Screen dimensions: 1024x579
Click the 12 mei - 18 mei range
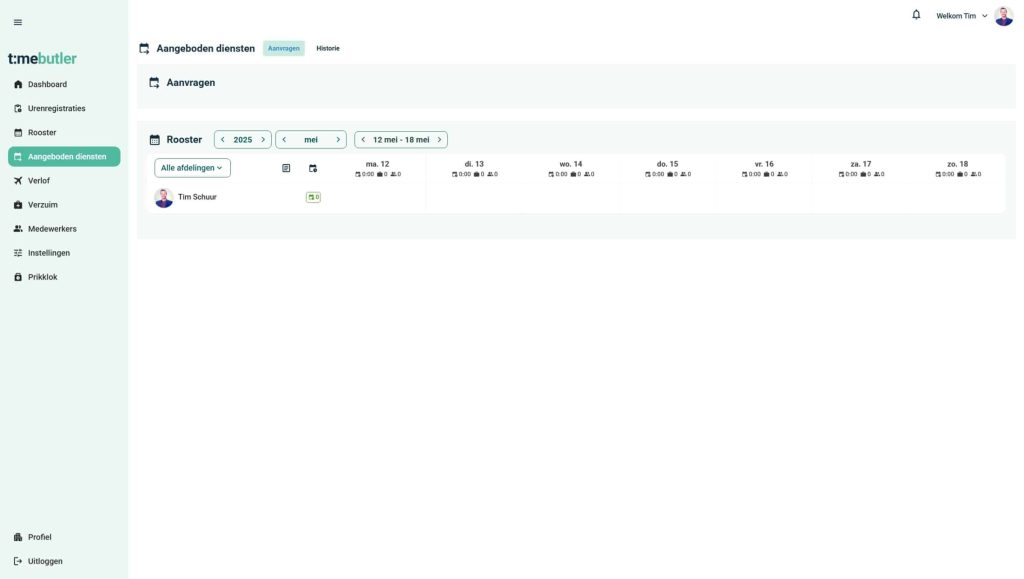[401, 140]
